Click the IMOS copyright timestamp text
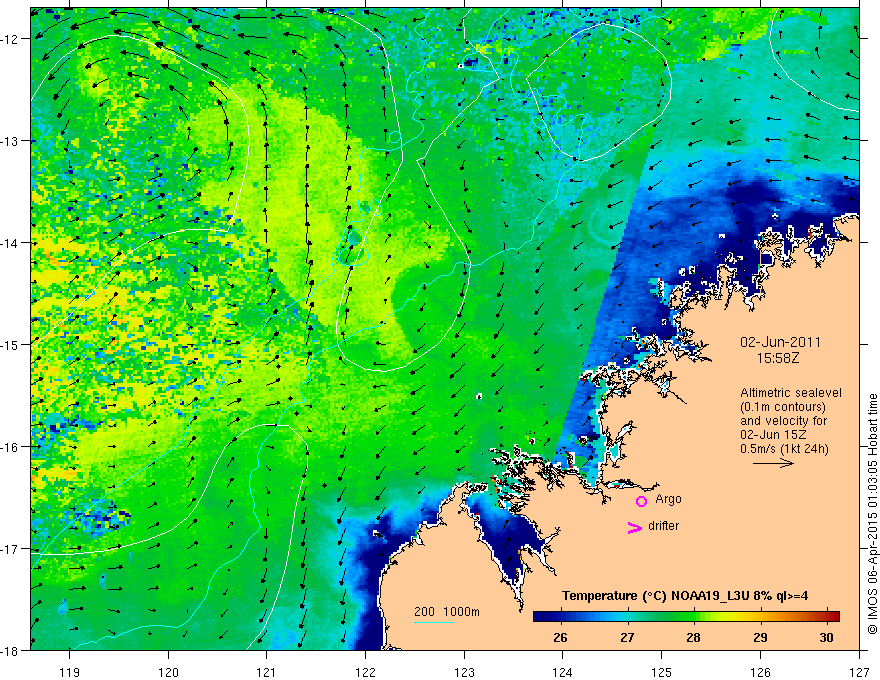This screenshot has height=680, width=880. pos(872,514)
